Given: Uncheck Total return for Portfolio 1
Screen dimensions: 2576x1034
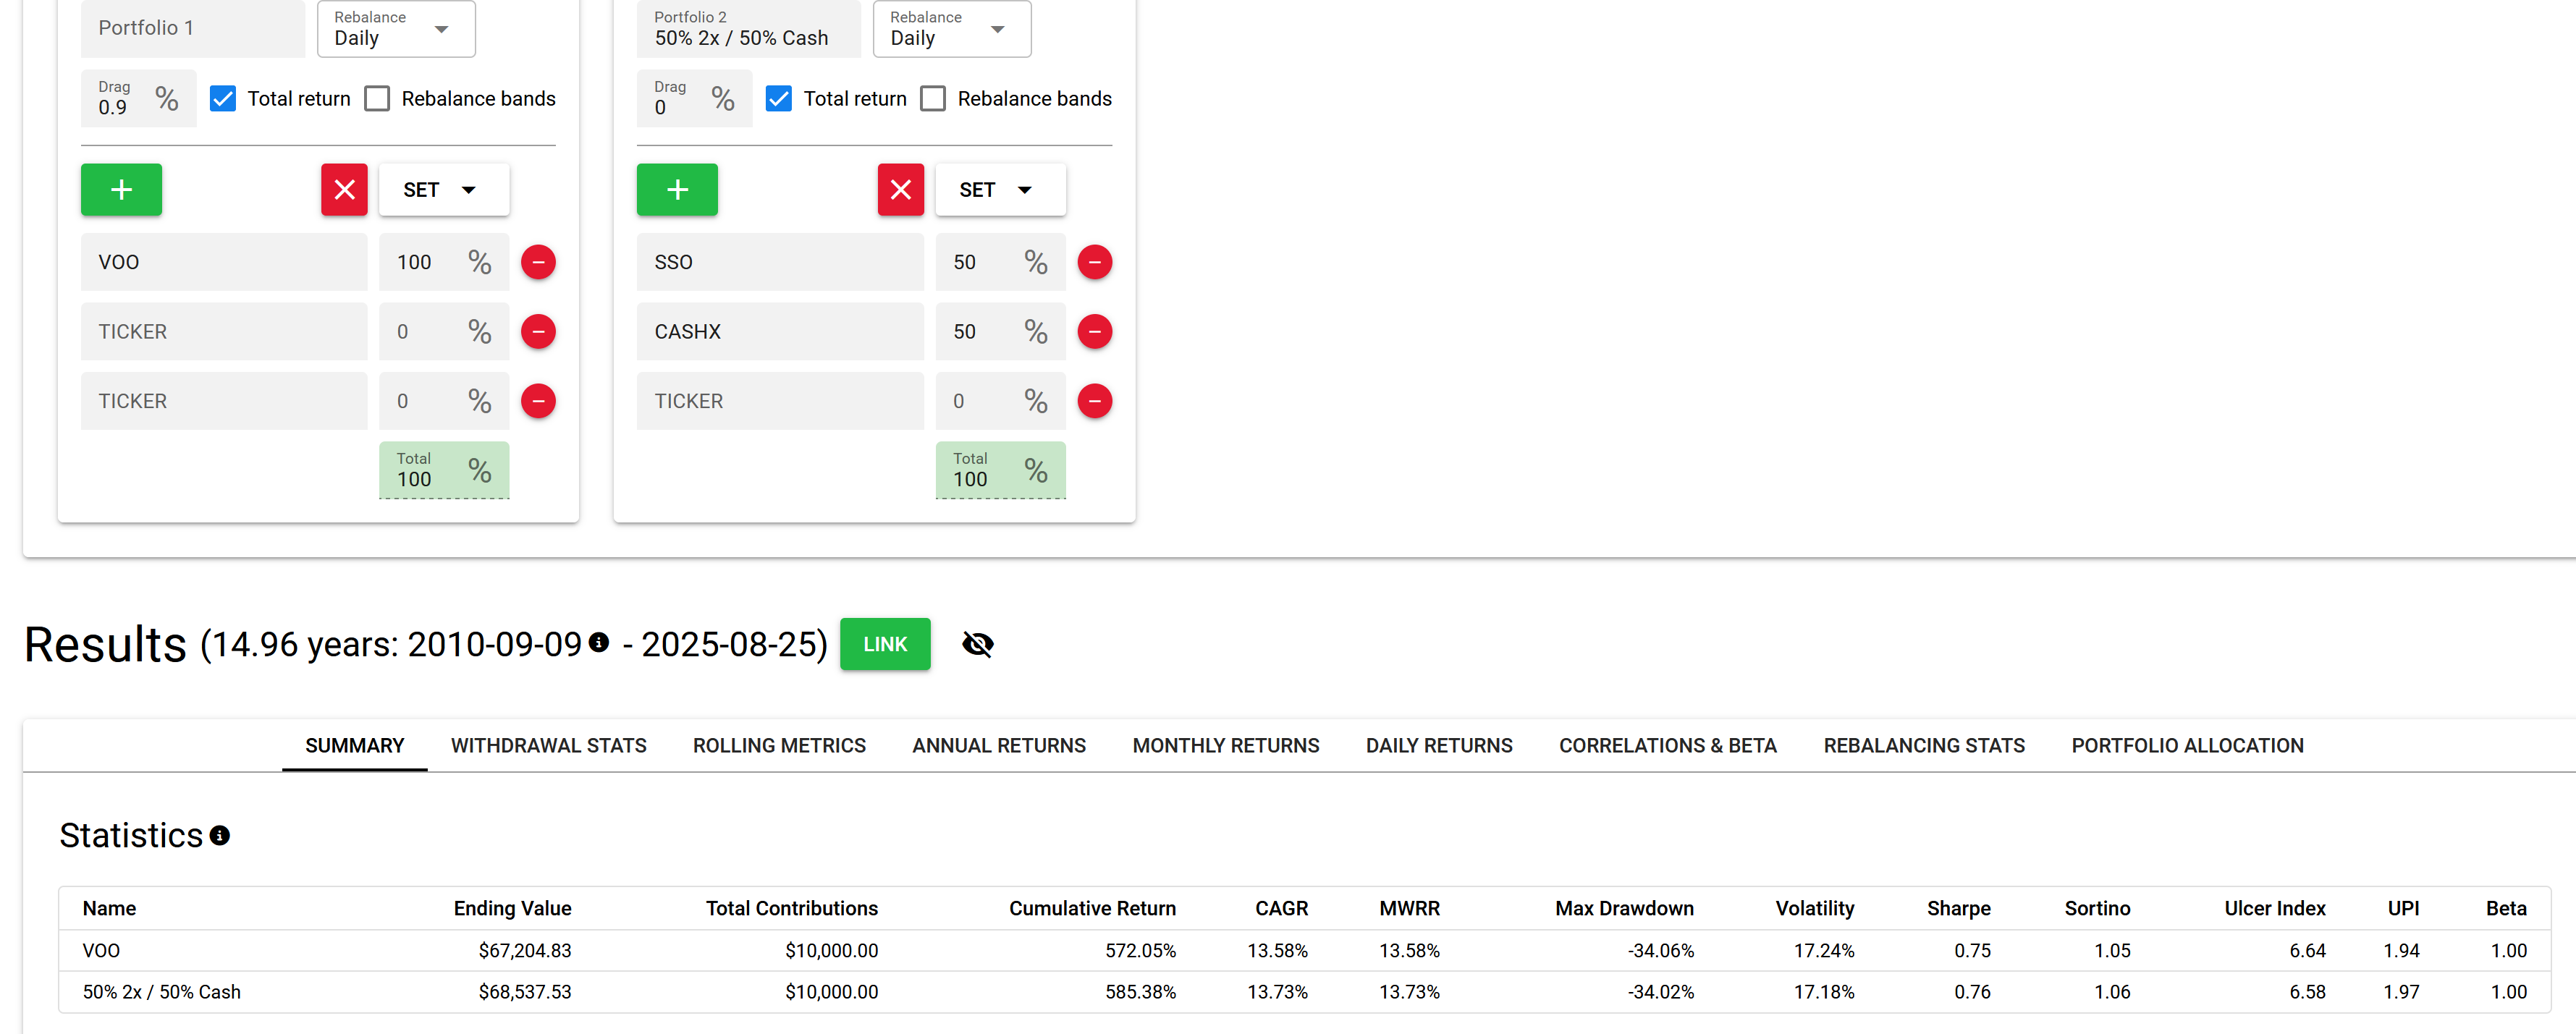Looking at the screenshot, I should 223,98.
